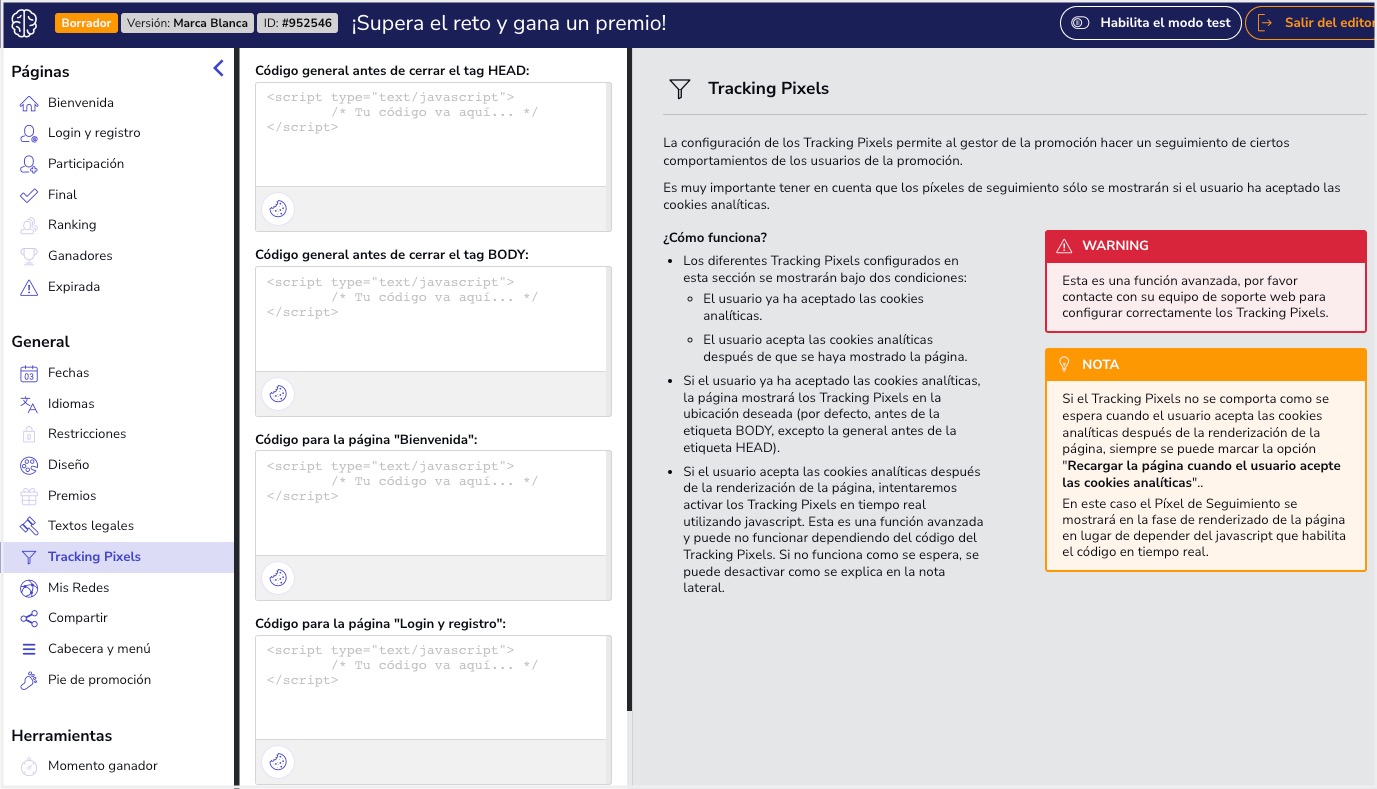Select the Premios gift icon
The image size is (1377, 789).
tap(29, 496)
